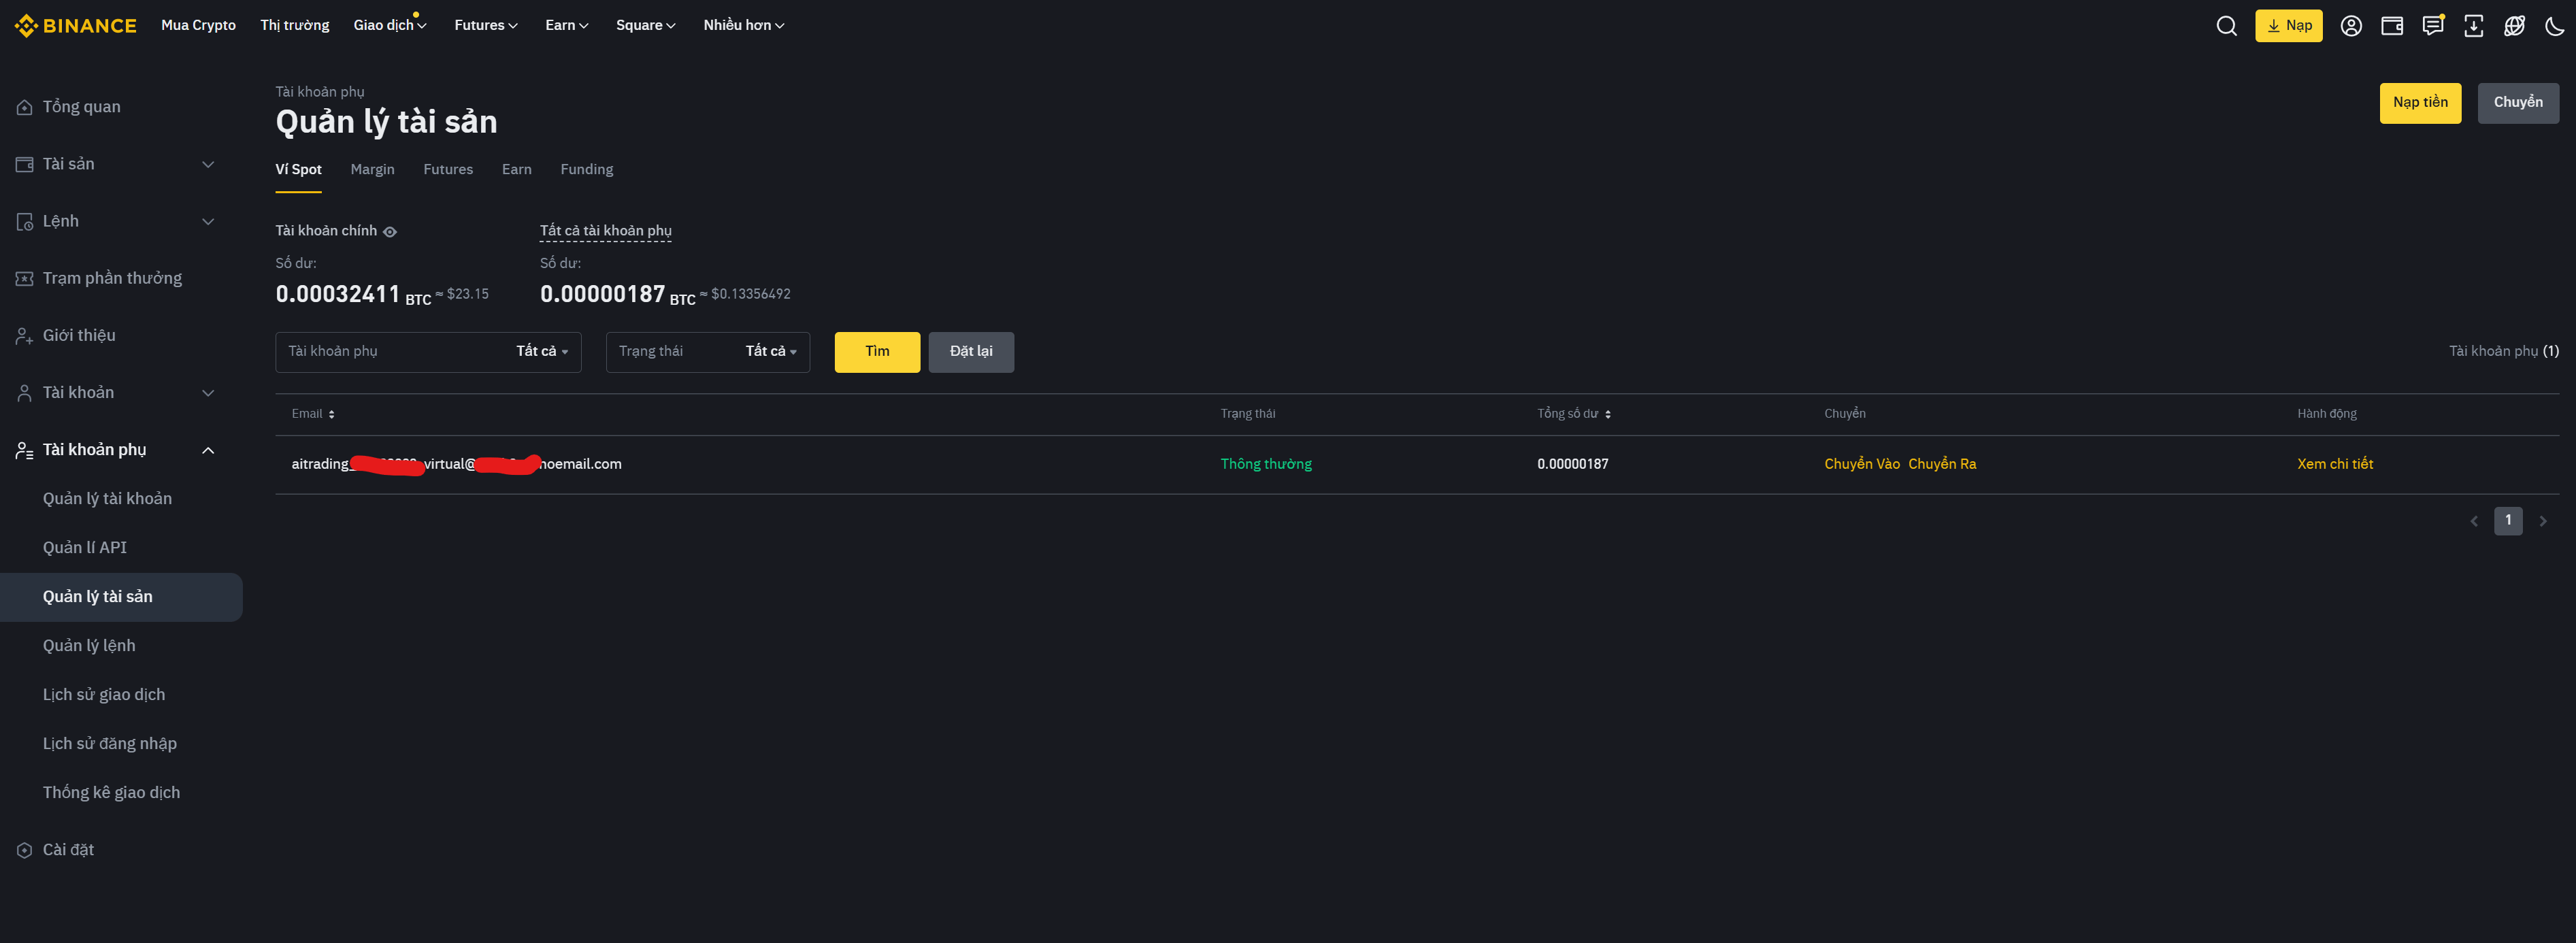Screen dimensions: 2576x943
Task: Click the yellow Tìm button
Action: tap(876, 352)
